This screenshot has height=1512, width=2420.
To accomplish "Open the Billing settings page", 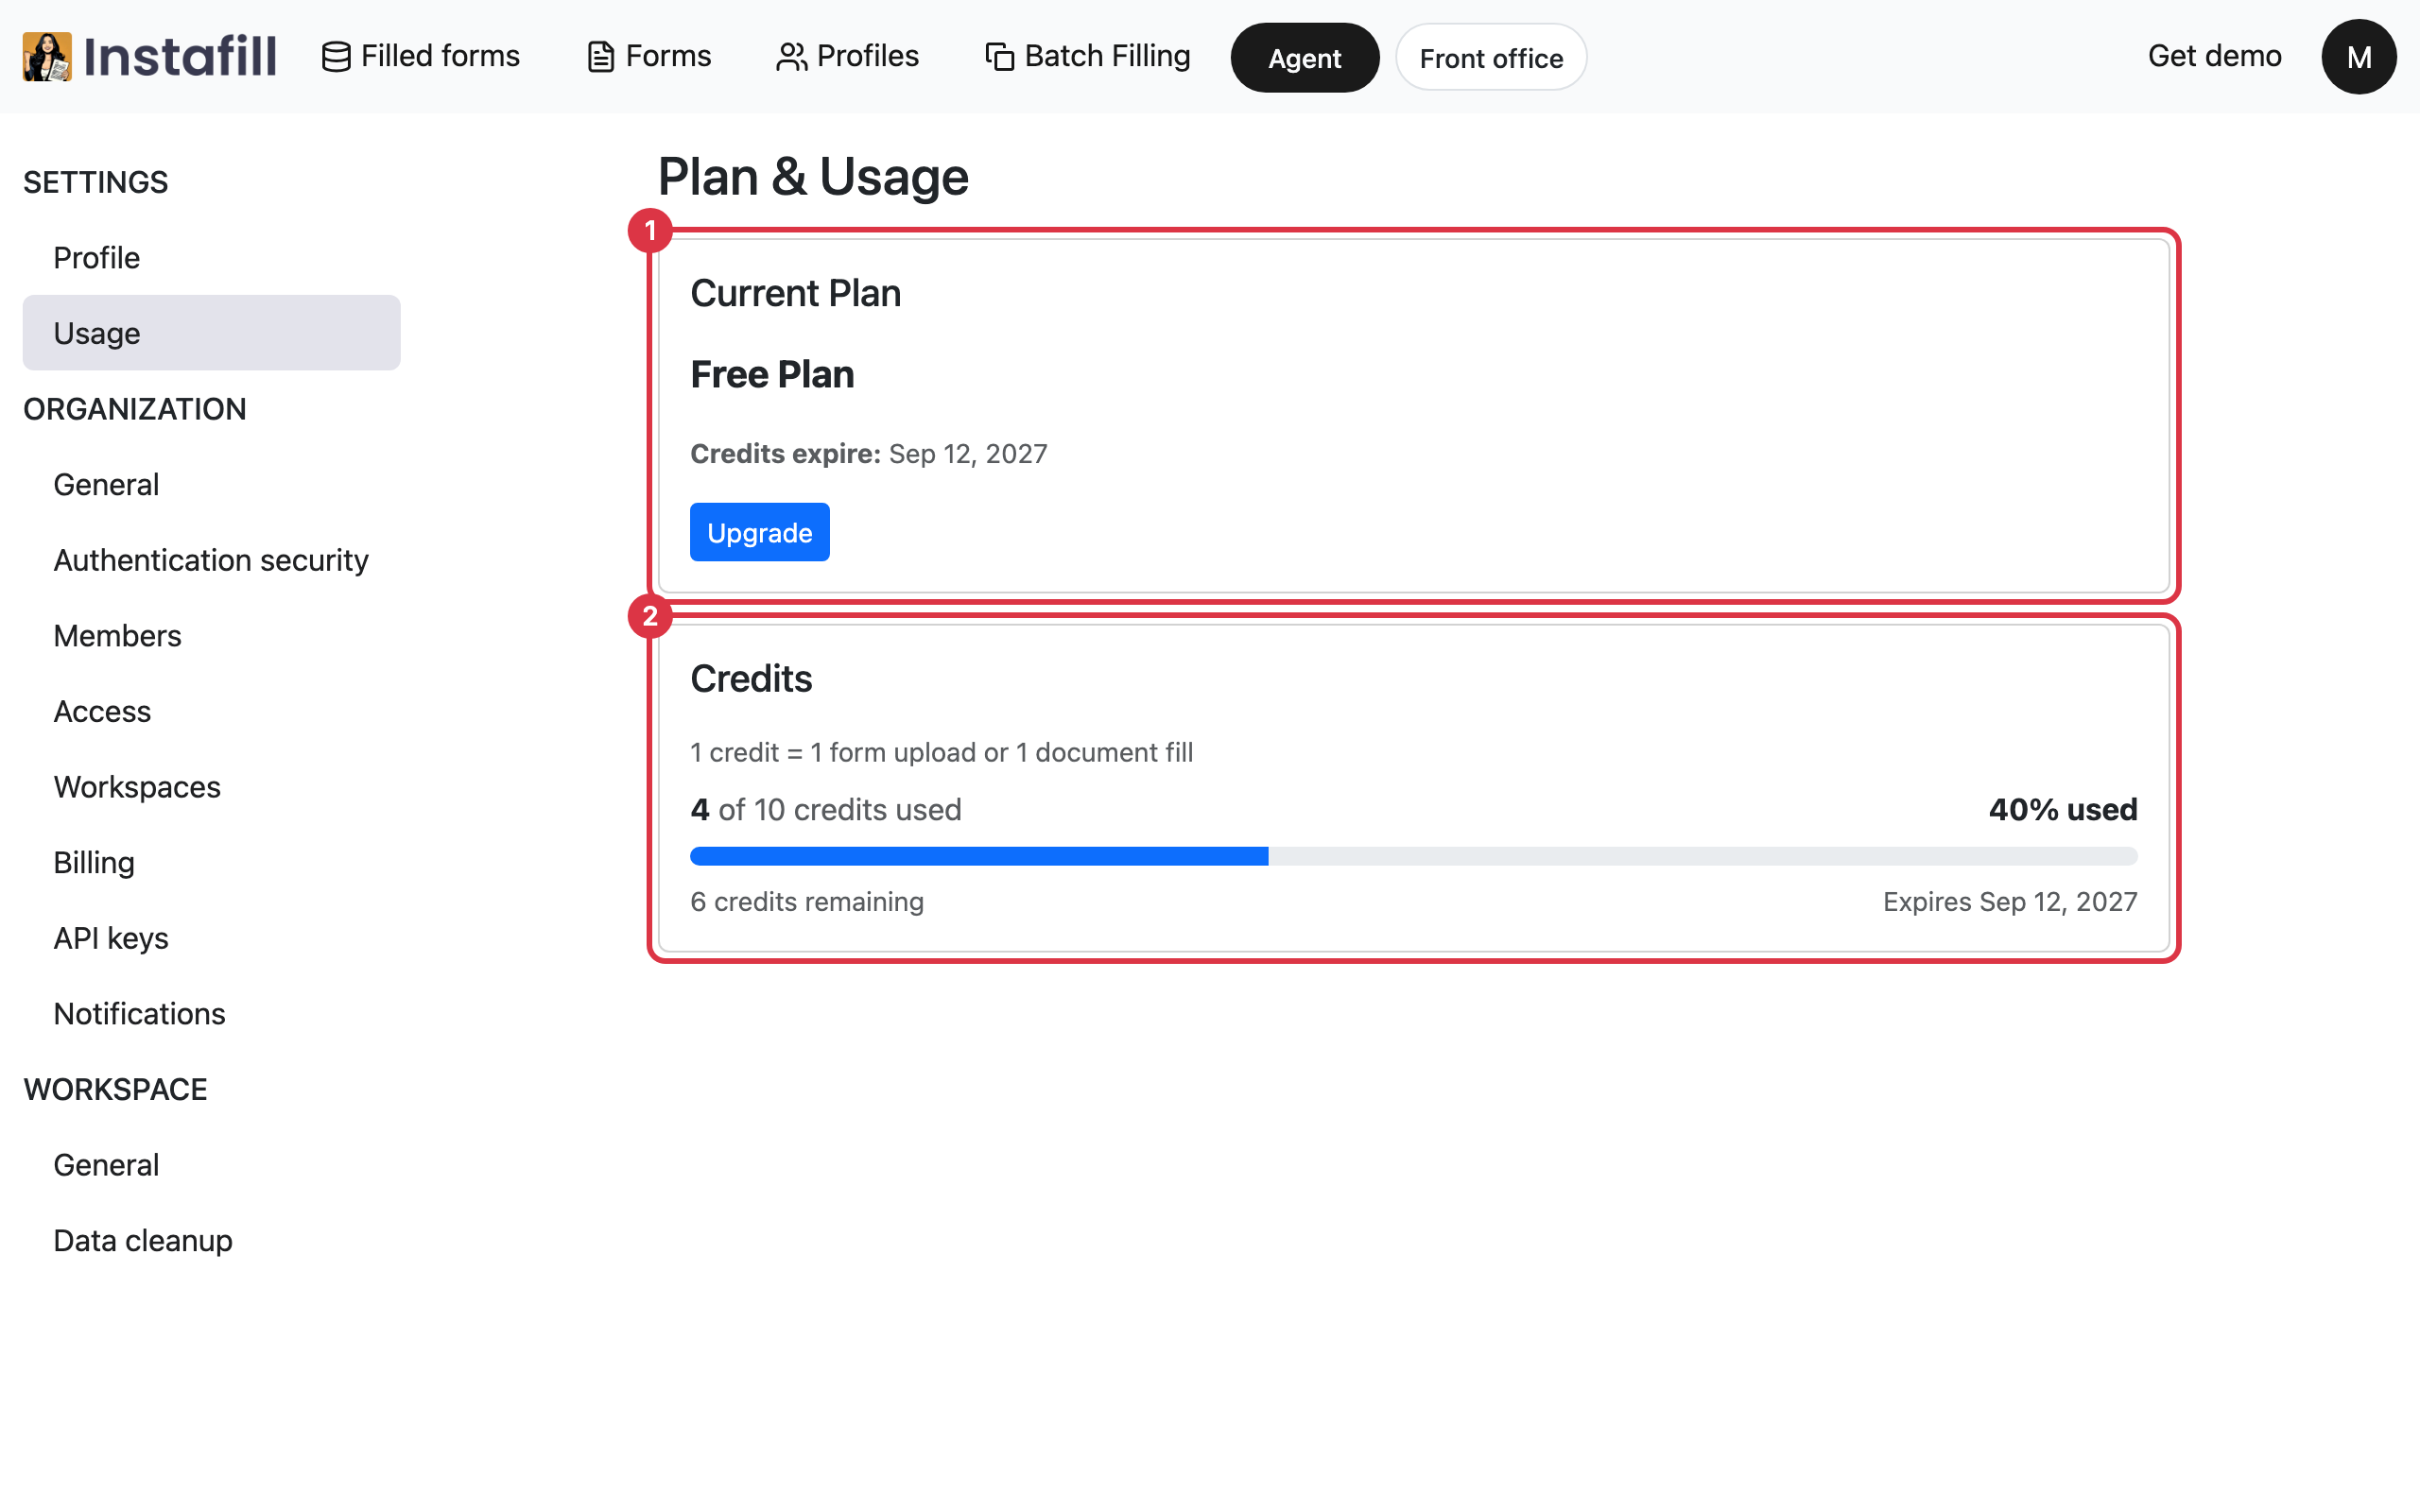I will [211, 862].
